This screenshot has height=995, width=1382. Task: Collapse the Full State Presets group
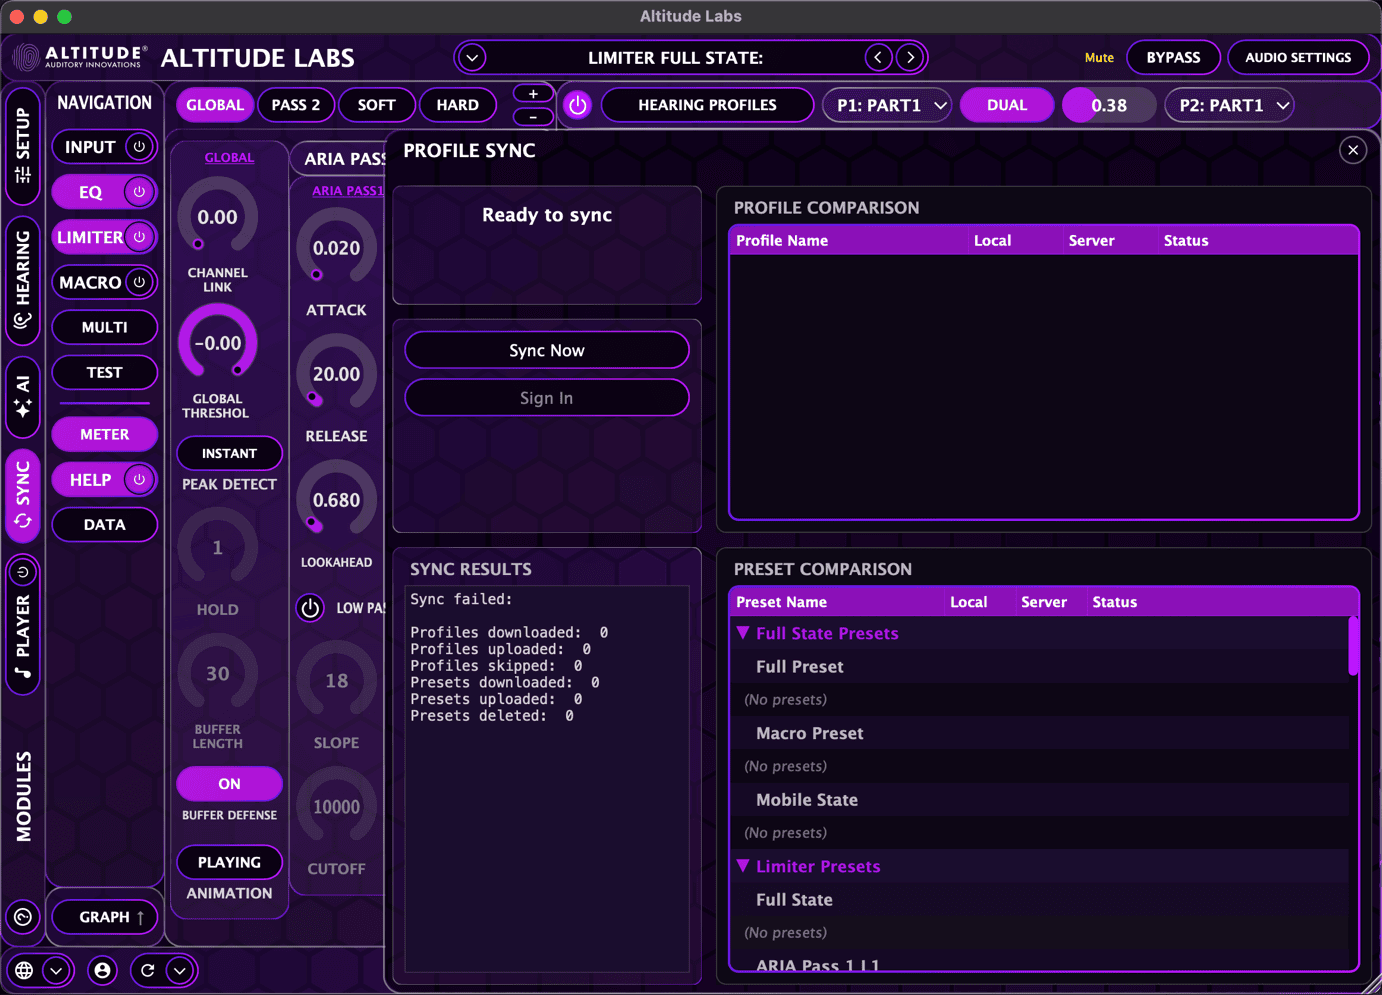[x=742, y=633]
